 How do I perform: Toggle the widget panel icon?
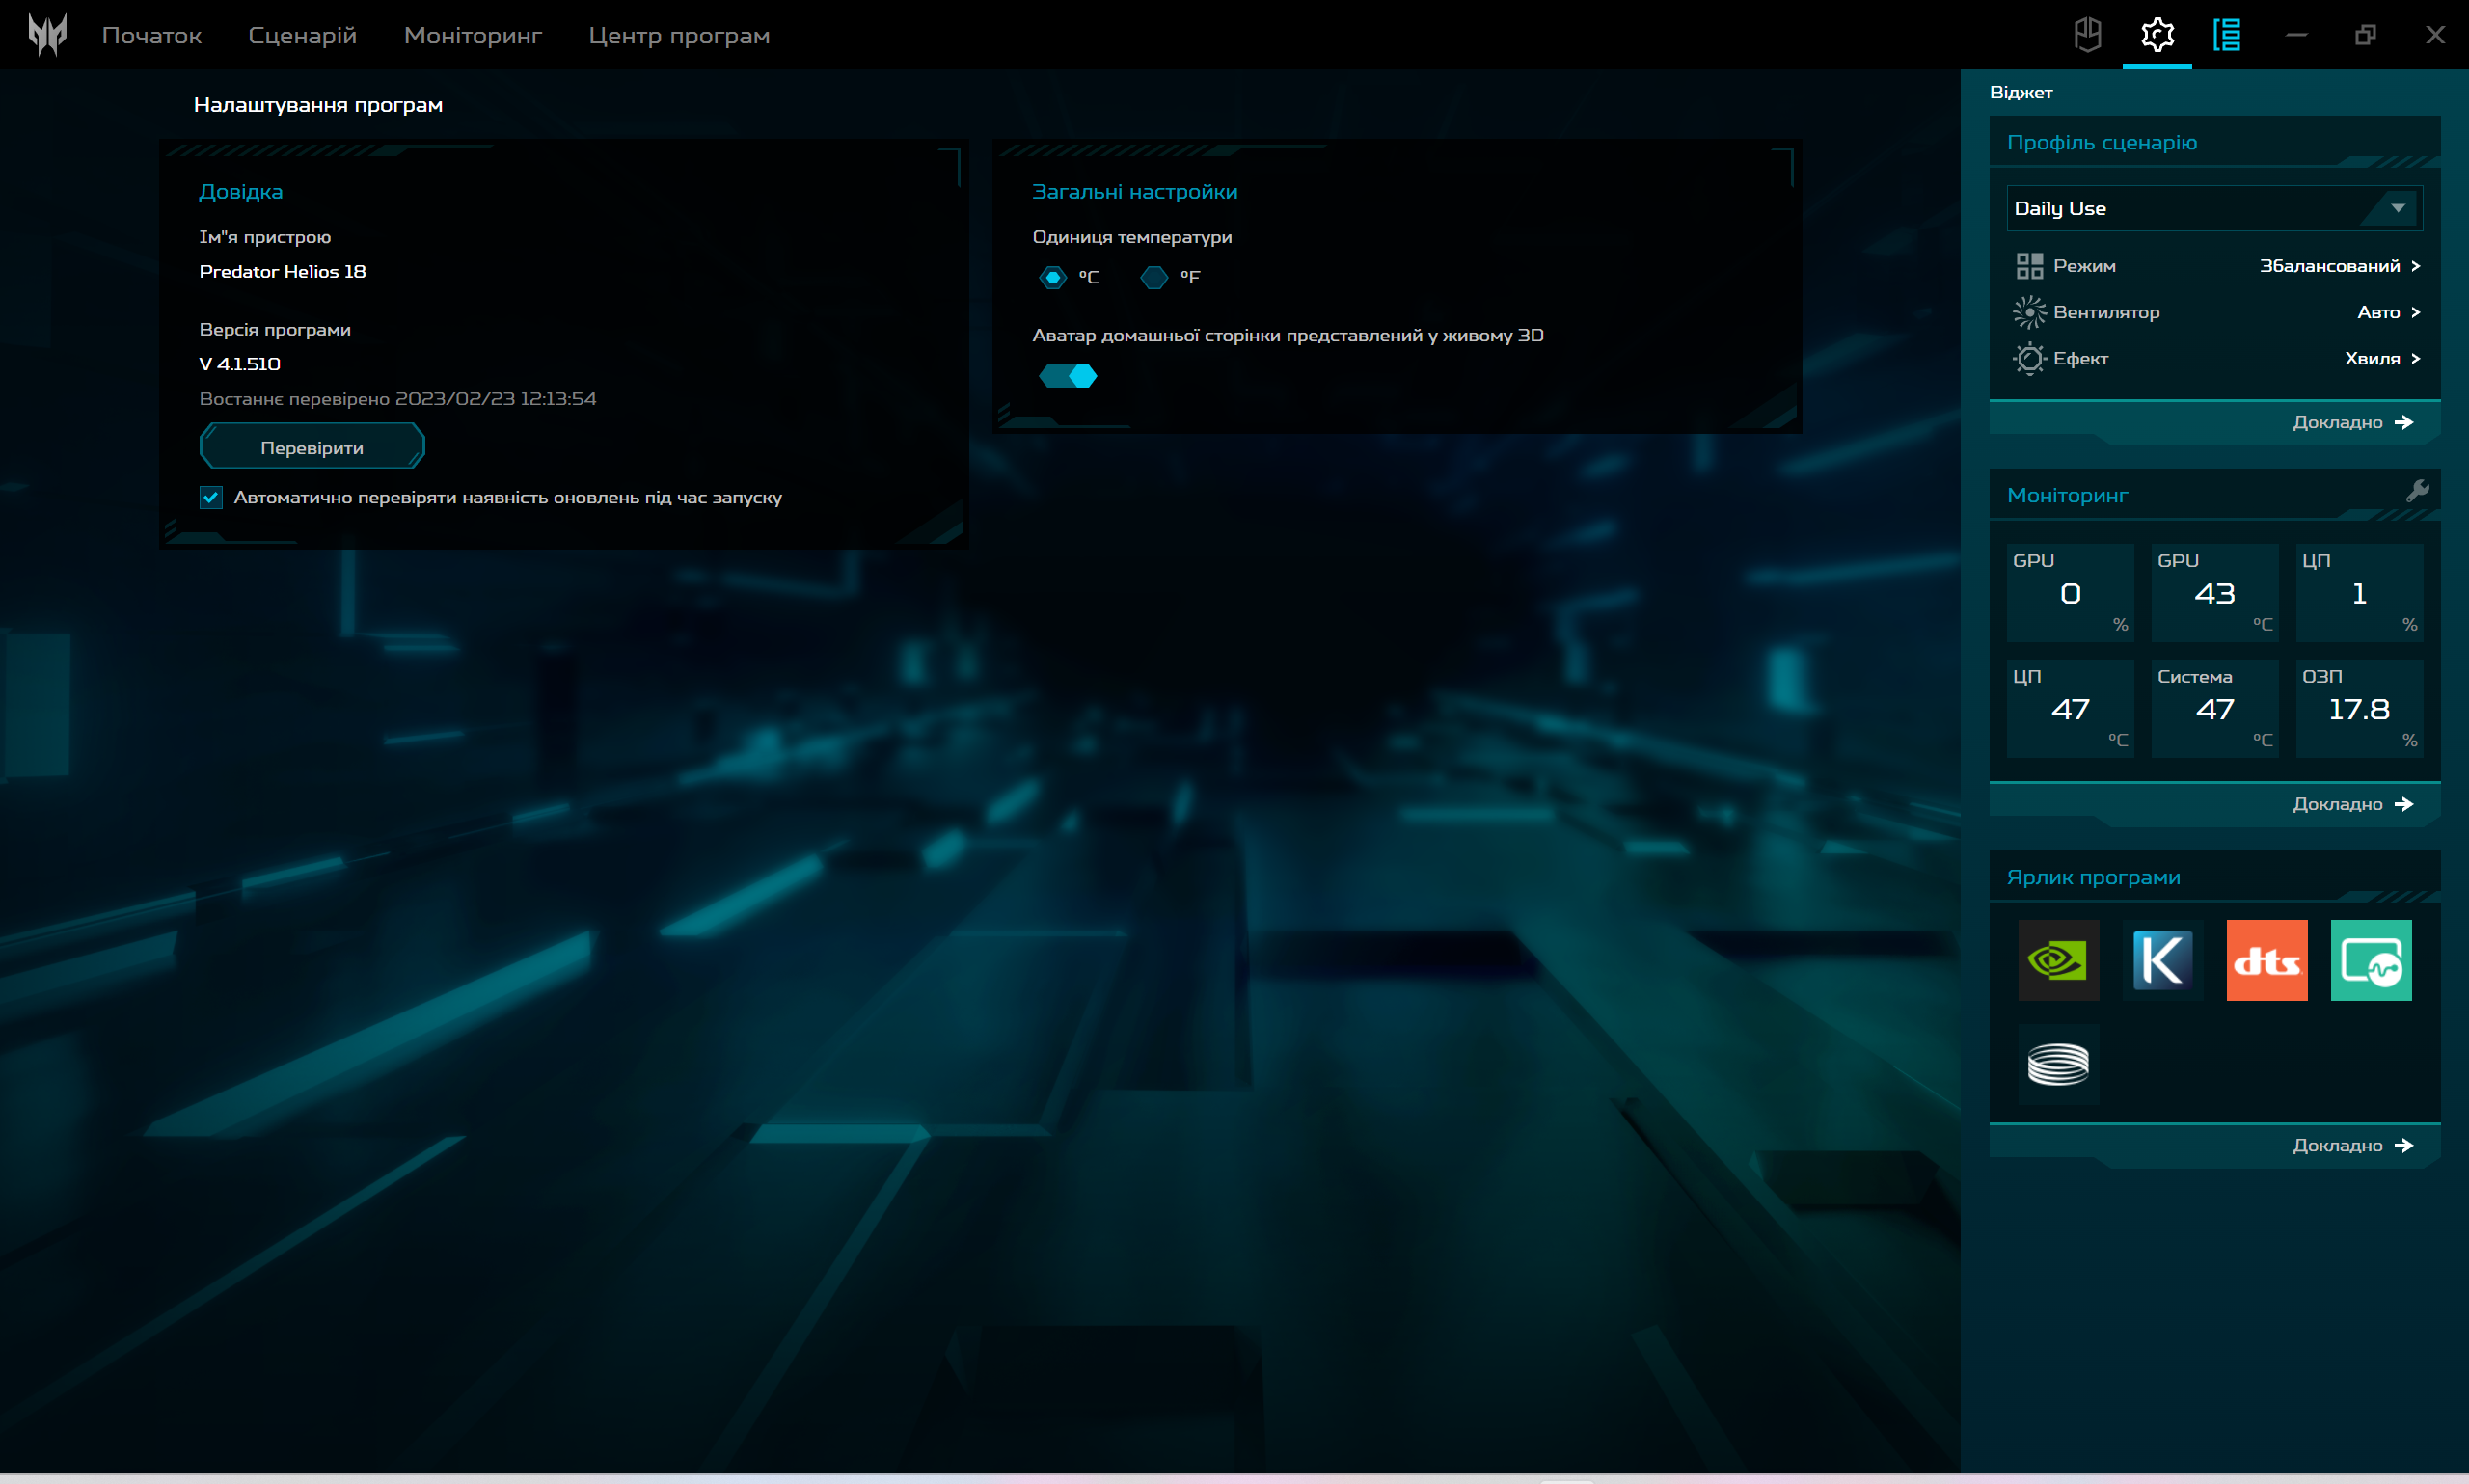[x=2226, y=35]
